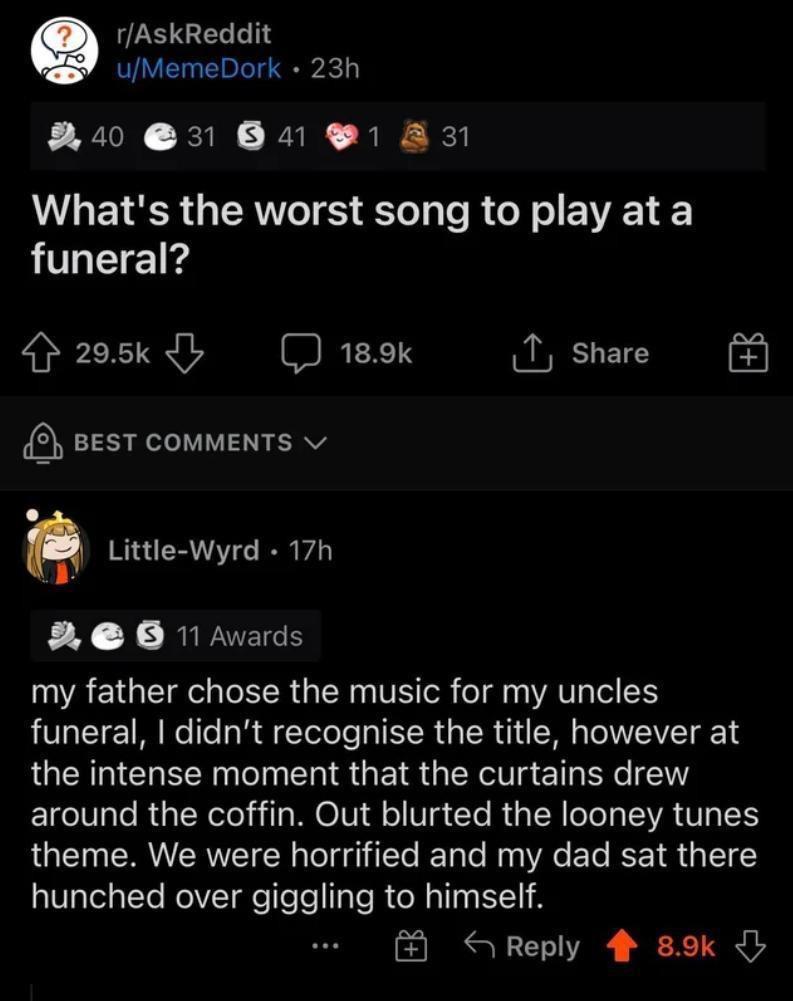The image size is (793, 1001).
Task: Open Little-Wyrd's user profile name
Action: (183, 550)
